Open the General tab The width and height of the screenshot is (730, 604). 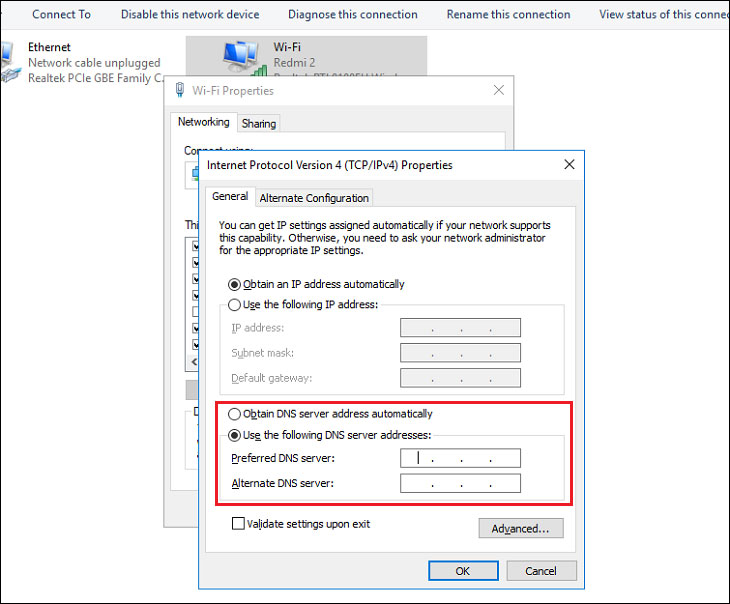click(x=230, y=197)
